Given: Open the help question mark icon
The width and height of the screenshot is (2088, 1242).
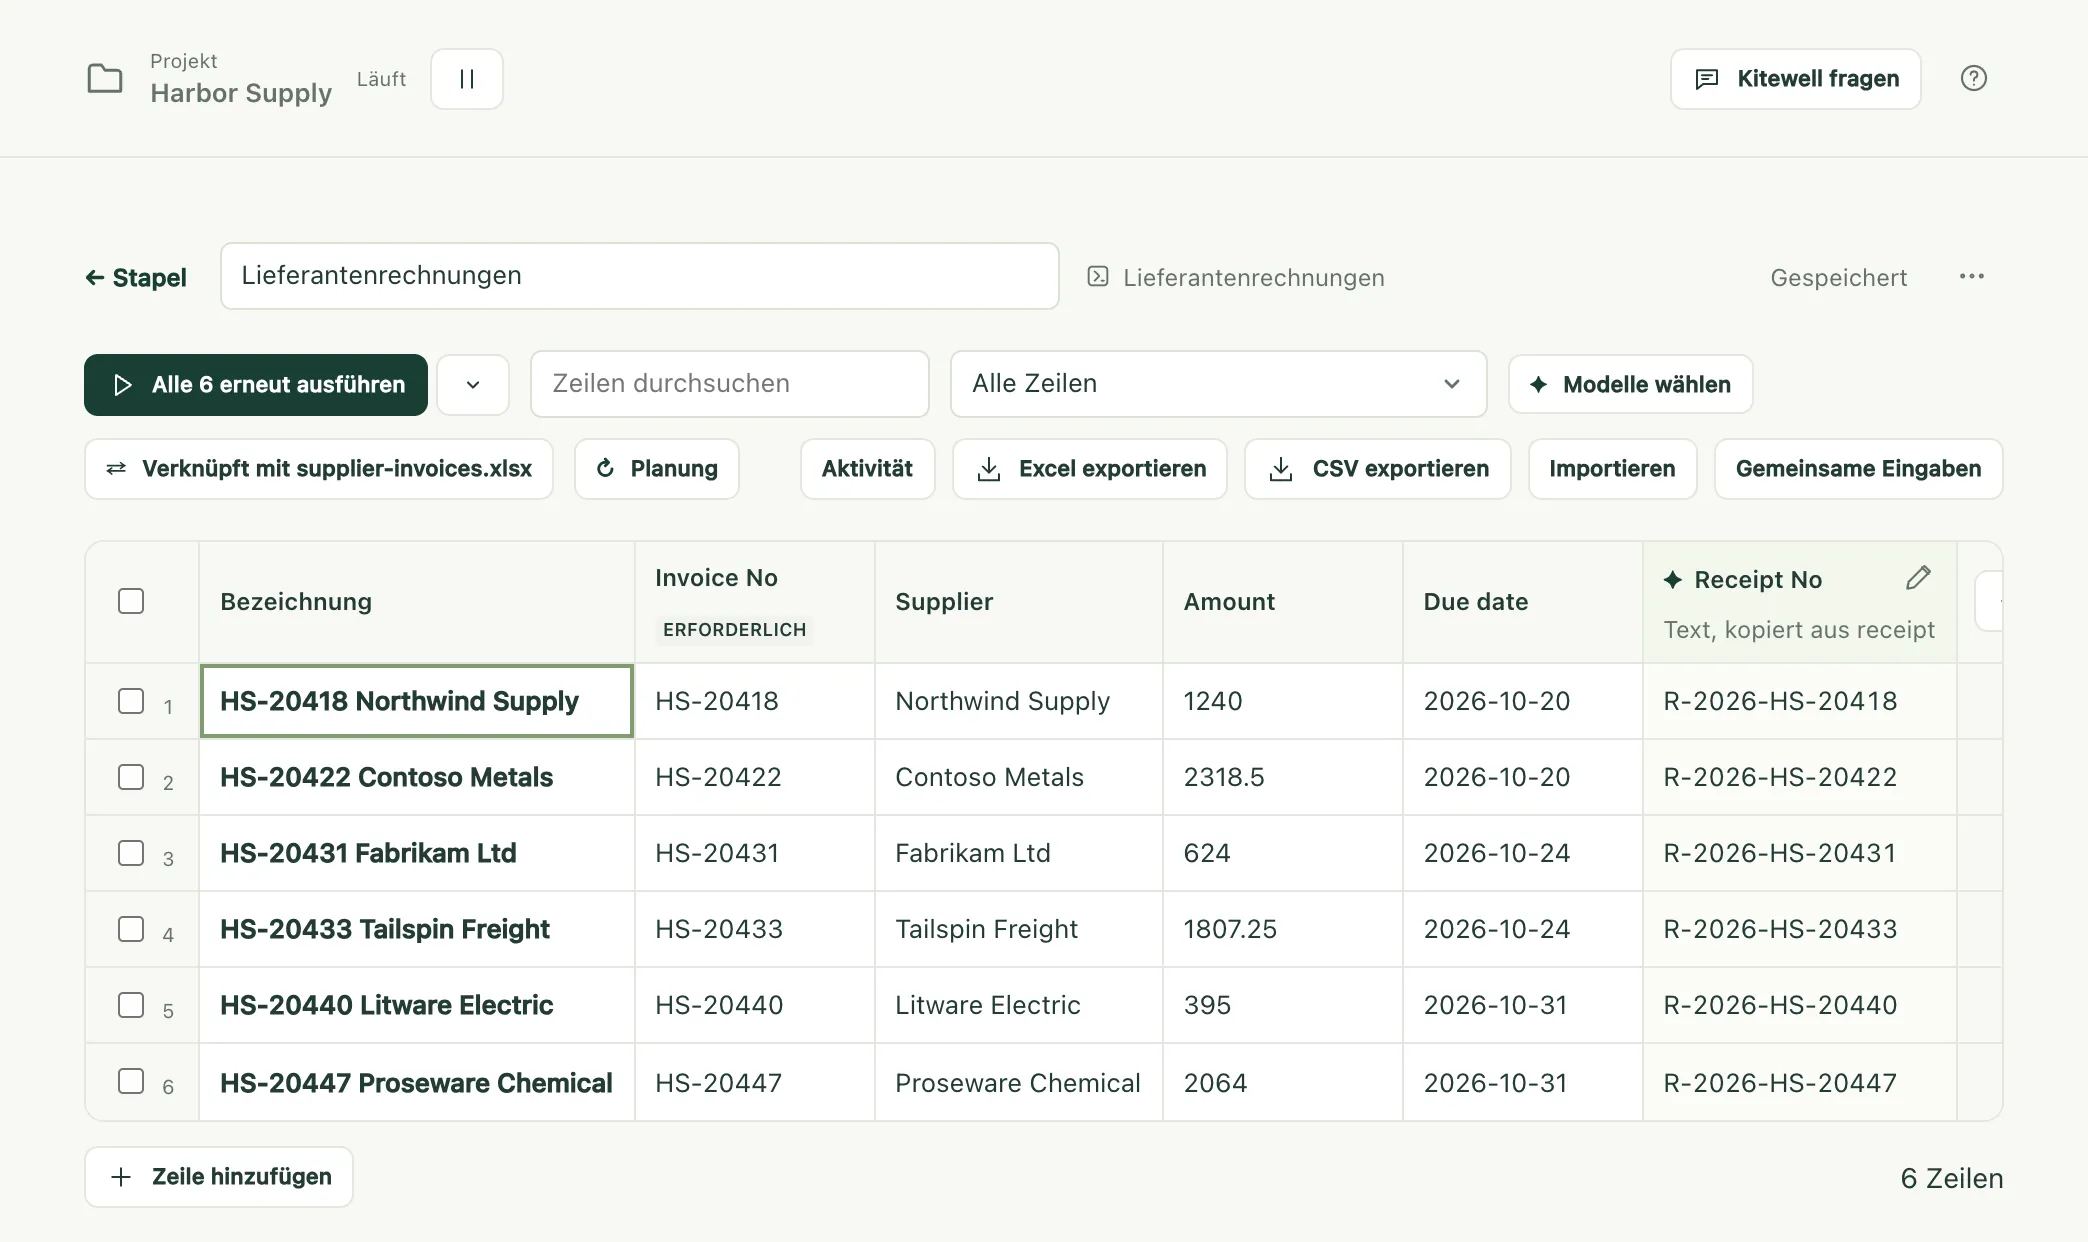Looking at the screenshot, I should pyautogui.click(x=1973, y=78).
